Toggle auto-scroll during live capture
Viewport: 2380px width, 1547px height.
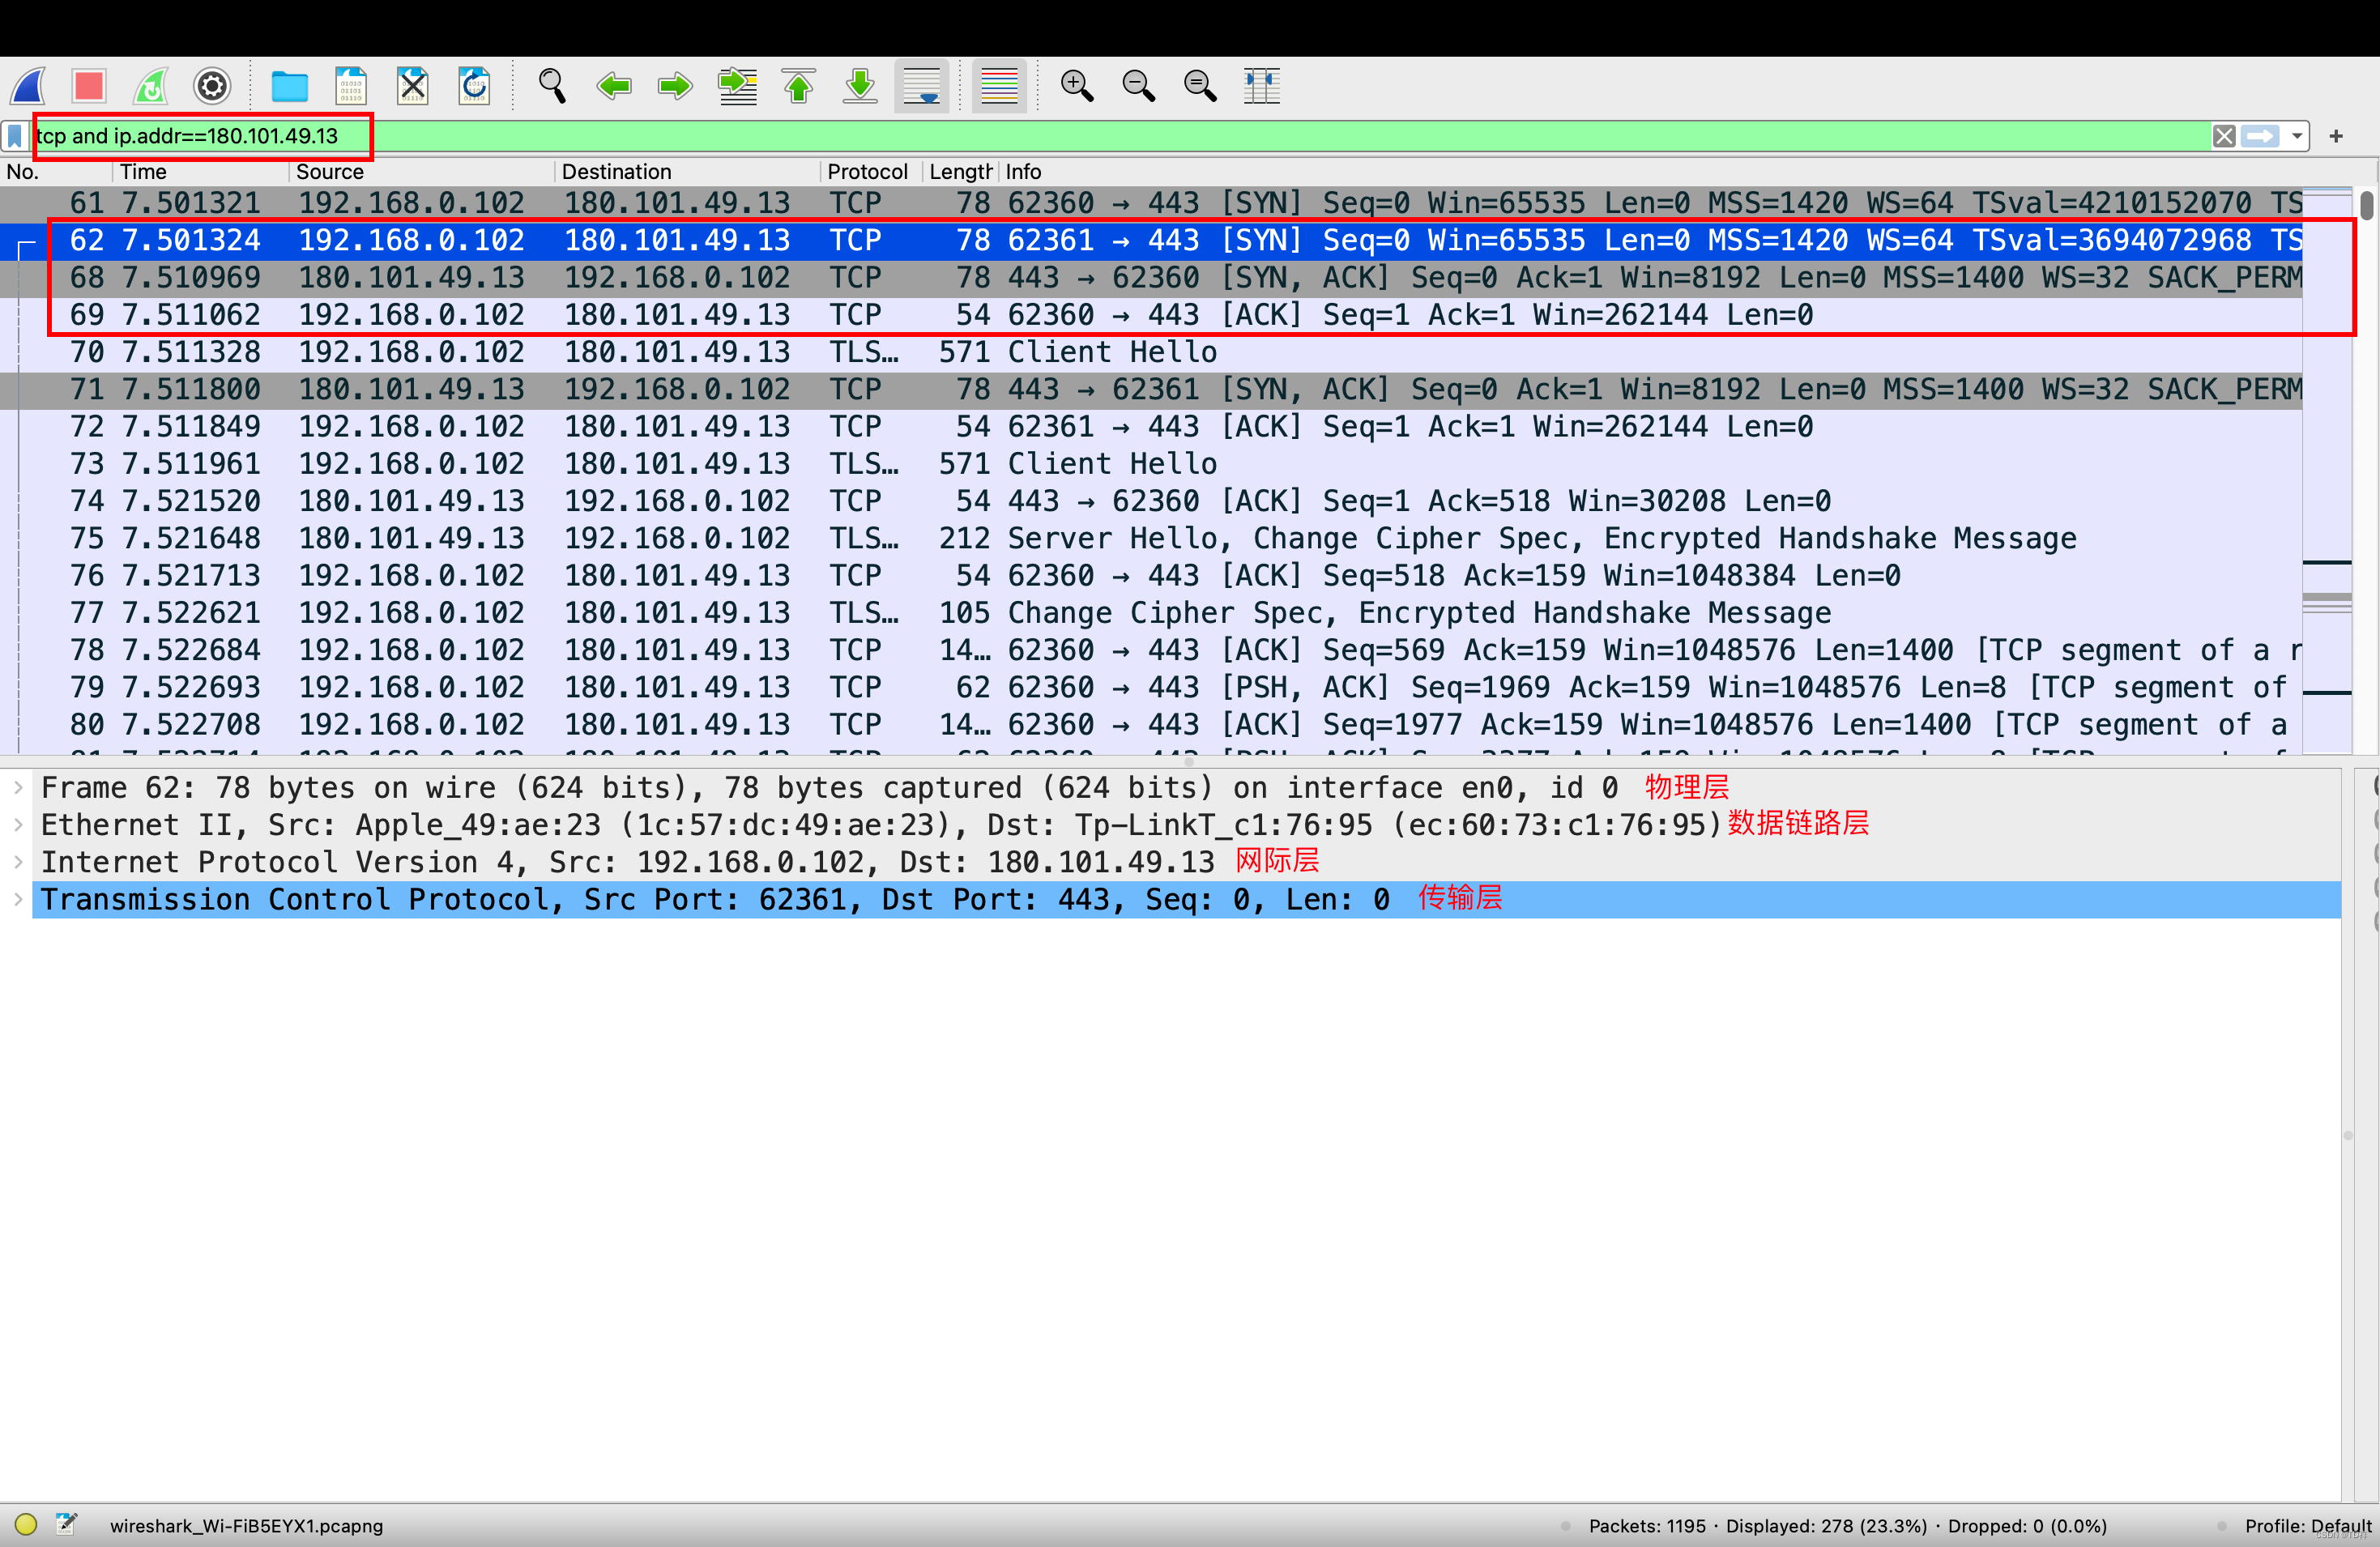point(921,86)
